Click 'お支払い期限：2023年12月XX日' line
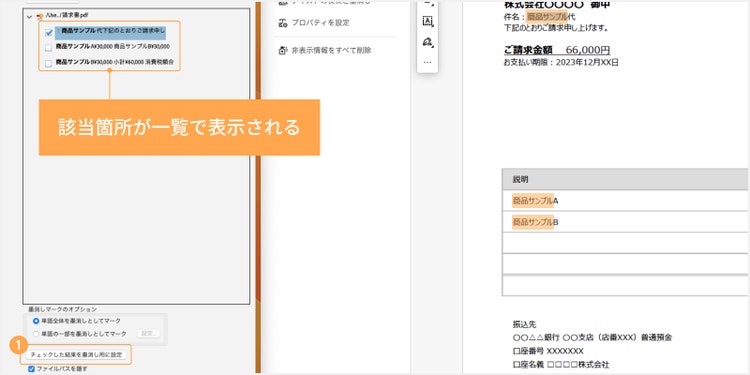This screenshot has width=750, height=375. 561,62
